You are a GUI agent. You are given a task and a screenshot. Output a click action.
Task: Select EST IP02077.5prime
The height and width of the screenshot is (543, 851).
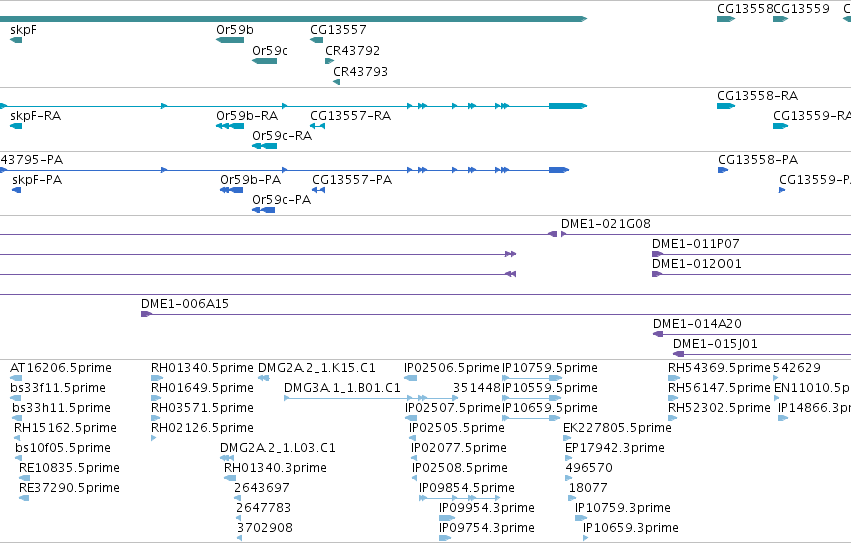pyautogui.click(x=414, y=458)
